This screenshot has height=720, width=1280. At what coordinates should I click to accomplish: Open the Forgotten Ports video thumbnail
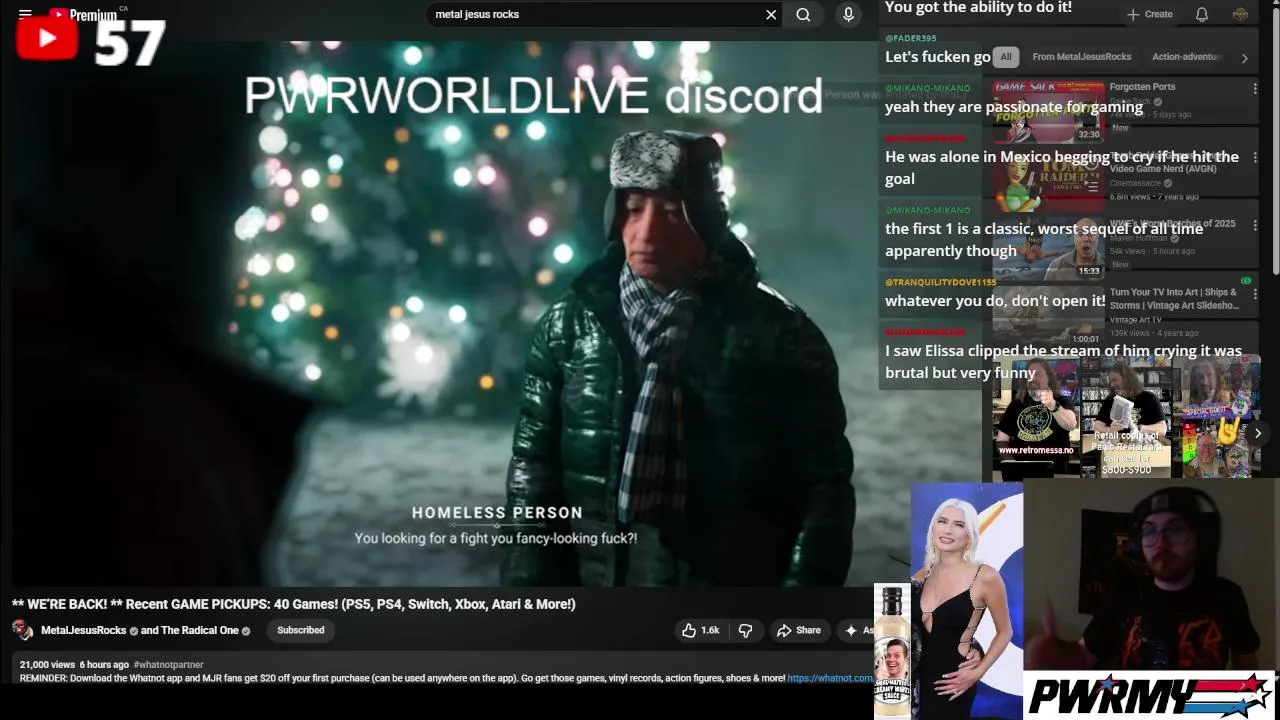pos(1048,111)
